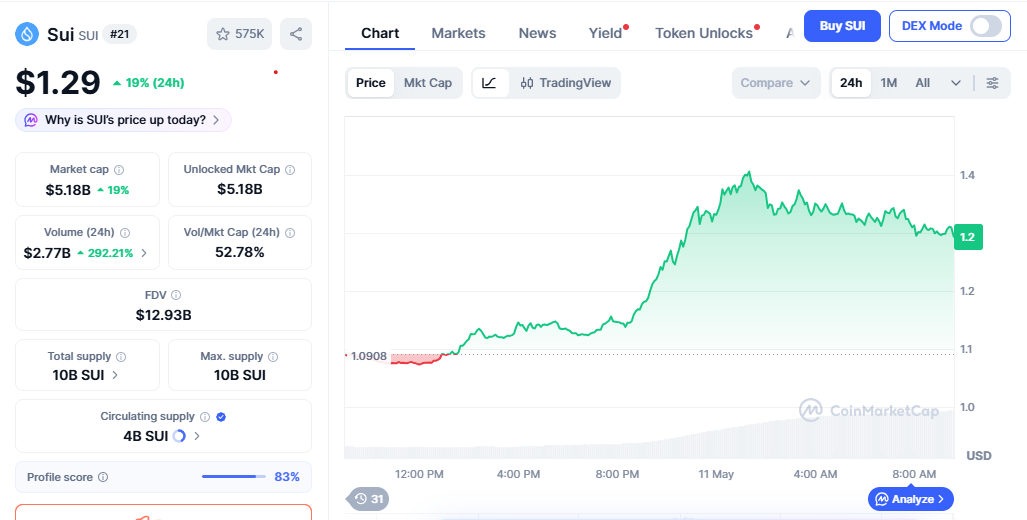
Task: Click the Sui water drop logo
Action: pyautogui.click(x=27, y=34)
